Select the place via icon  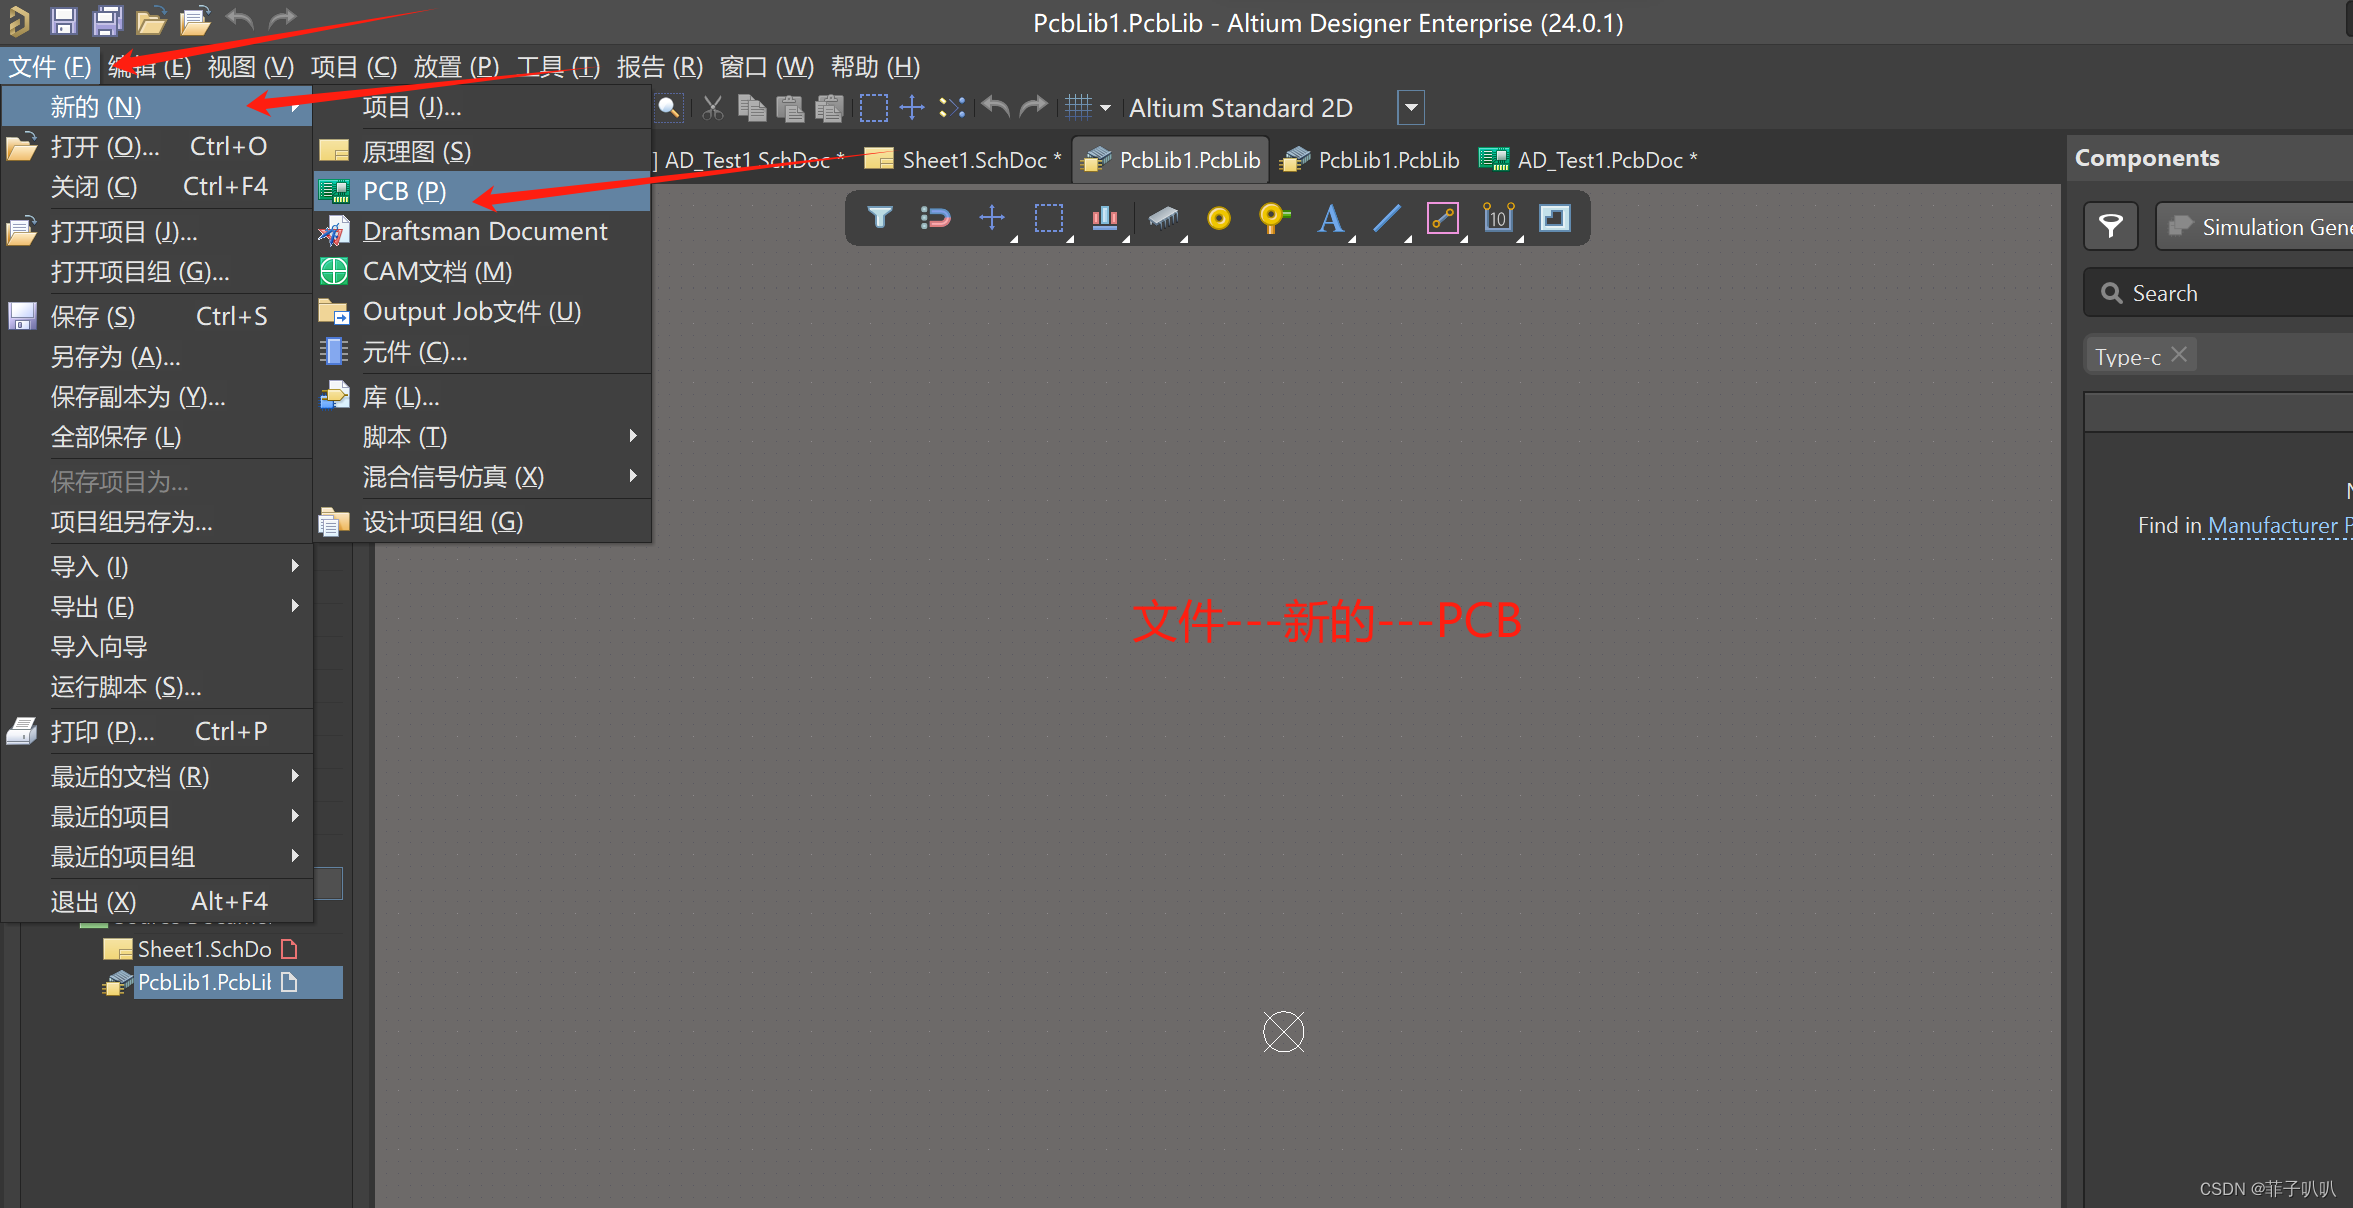pos(1273,218)
